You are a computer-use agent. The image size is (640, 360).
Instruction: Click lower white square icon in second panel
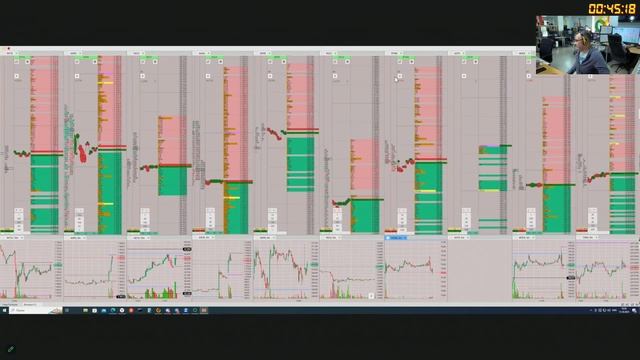pyautogui.click(x=77, y=76)
